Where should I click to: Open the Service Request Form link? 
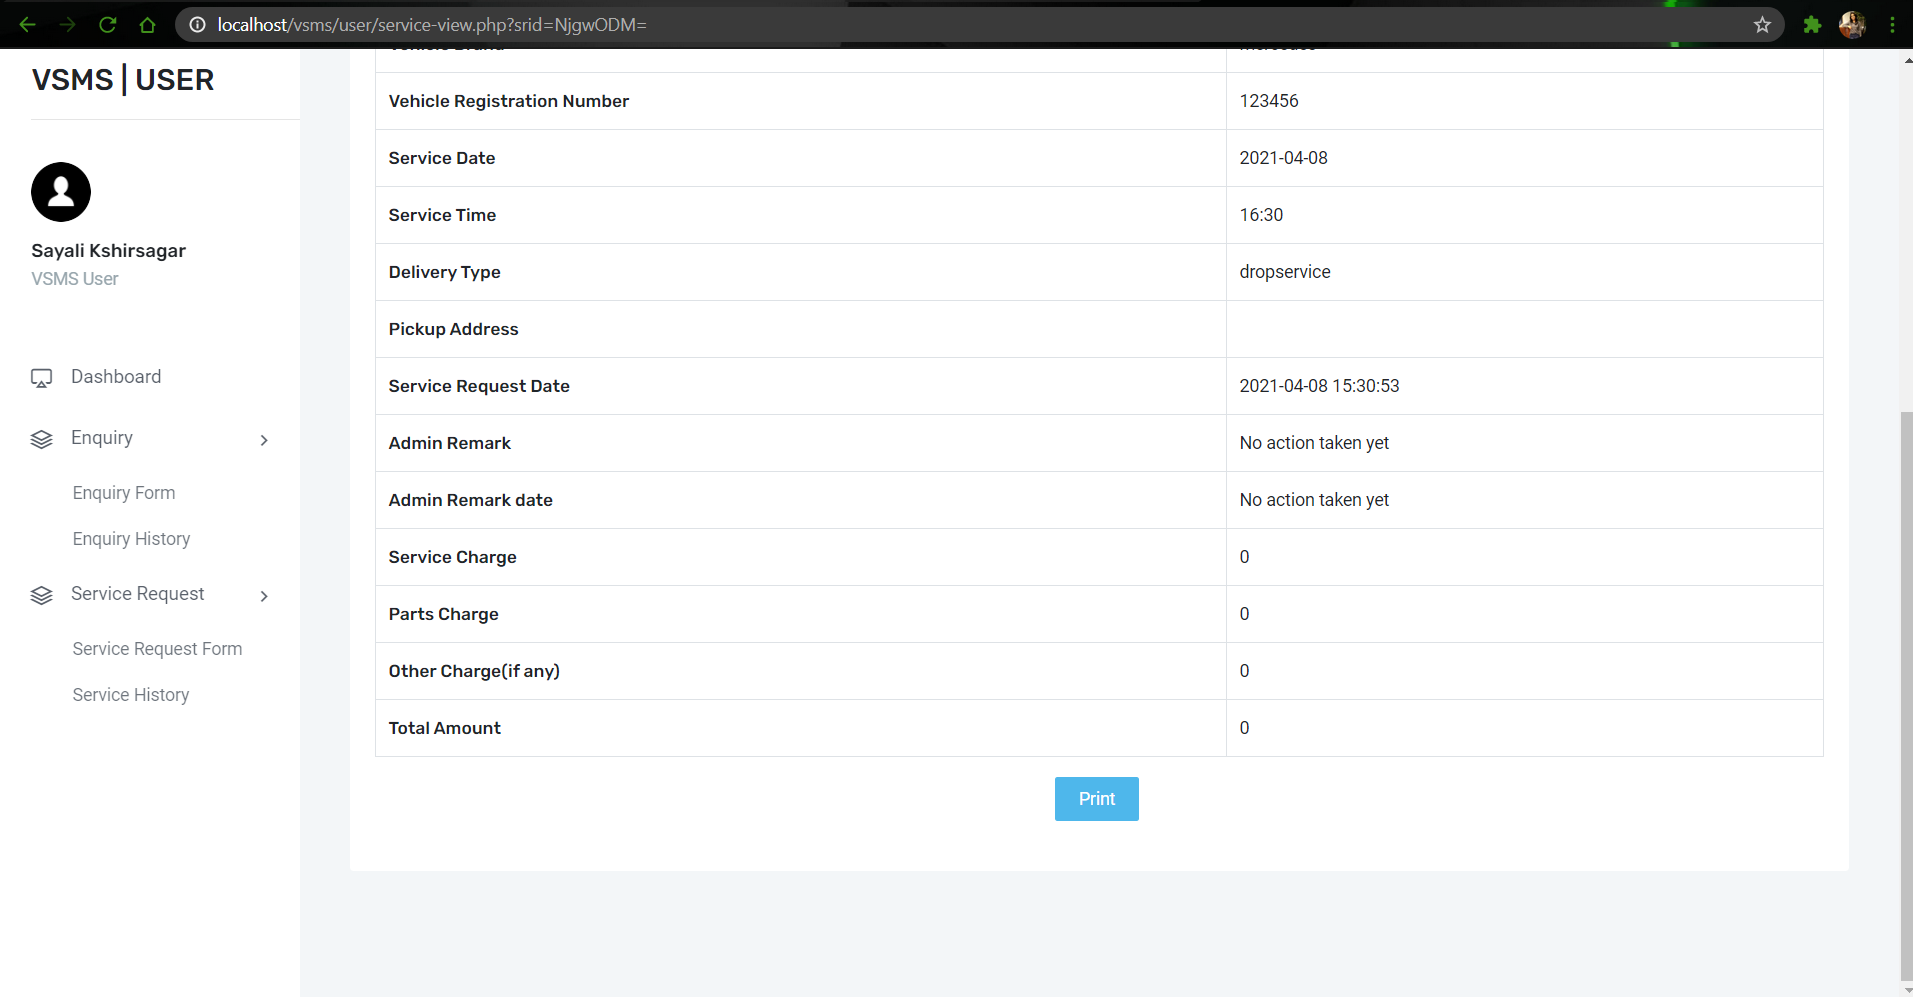point(157,649)
